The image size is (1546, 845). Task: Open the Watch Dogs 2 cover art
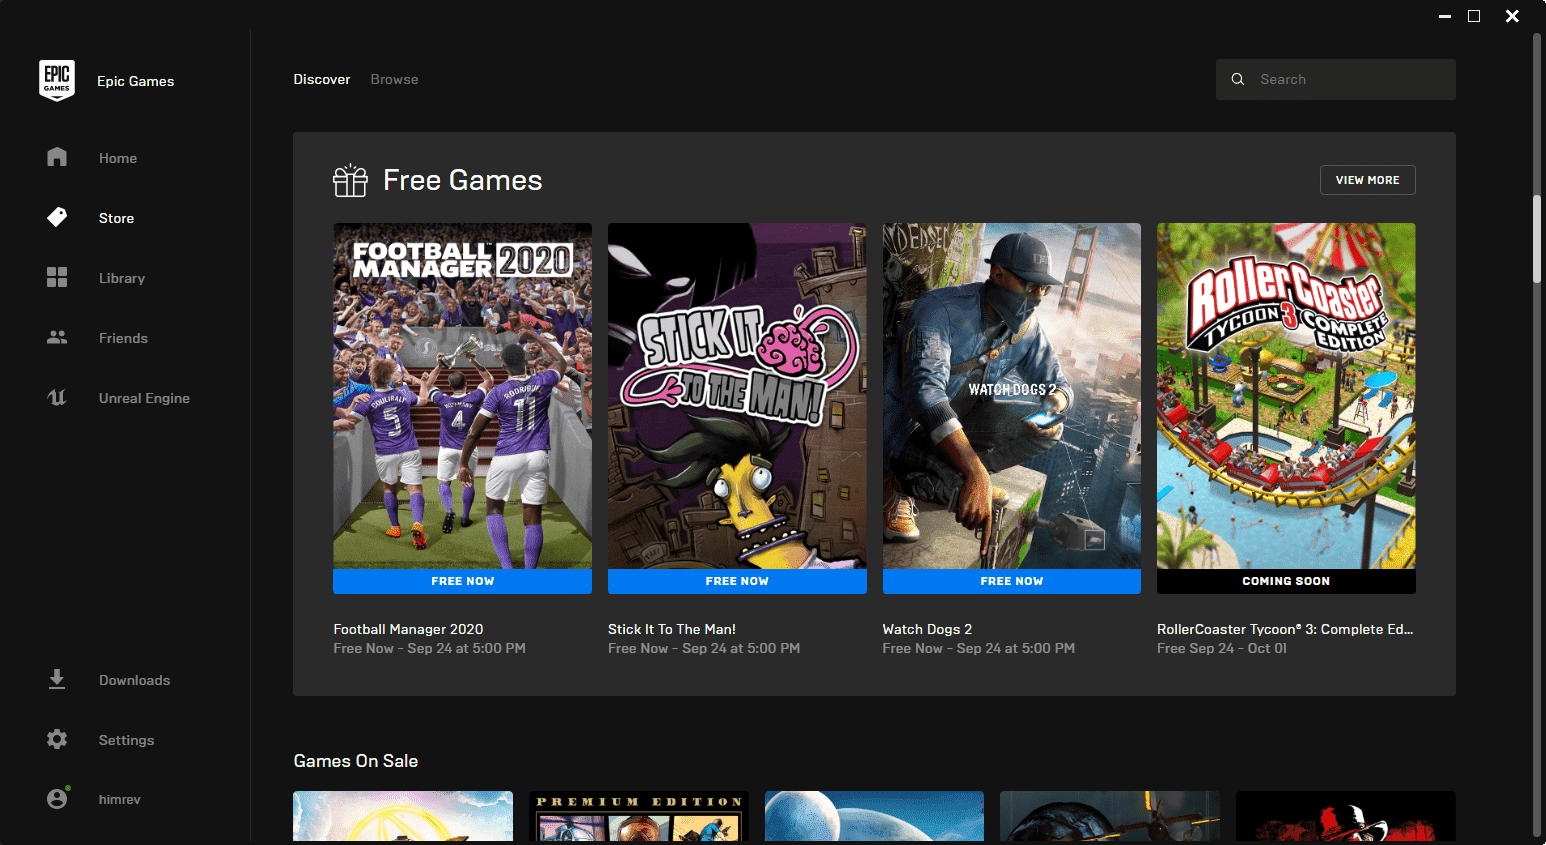pos(1011,396)
